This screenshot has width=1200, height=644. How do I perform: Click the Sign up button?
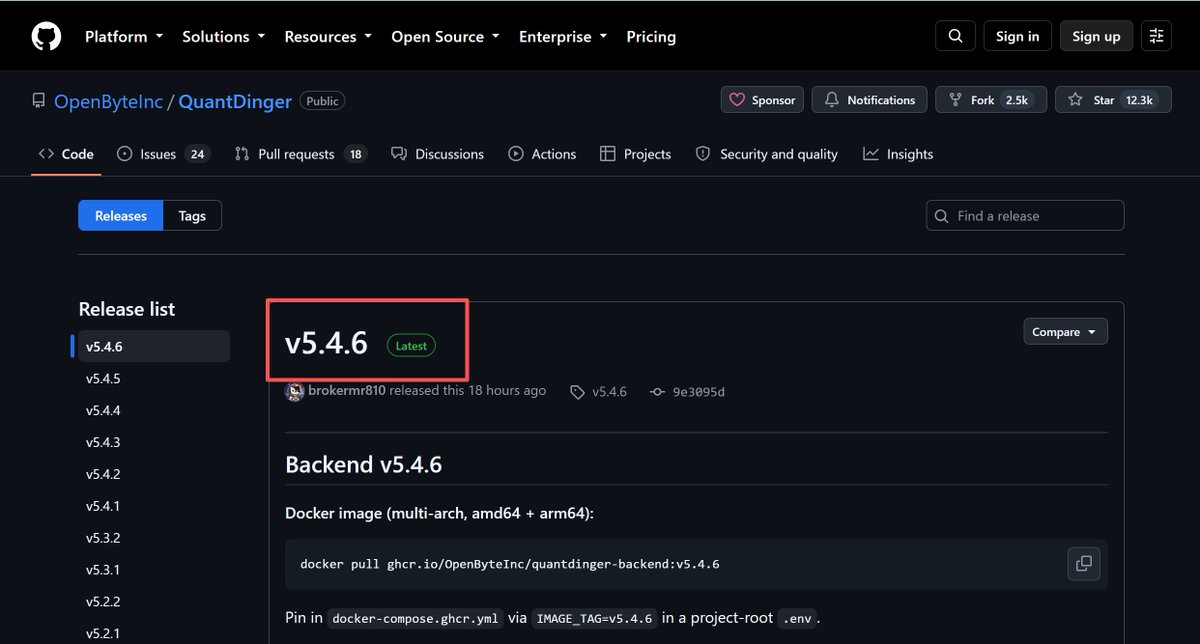1096,36
